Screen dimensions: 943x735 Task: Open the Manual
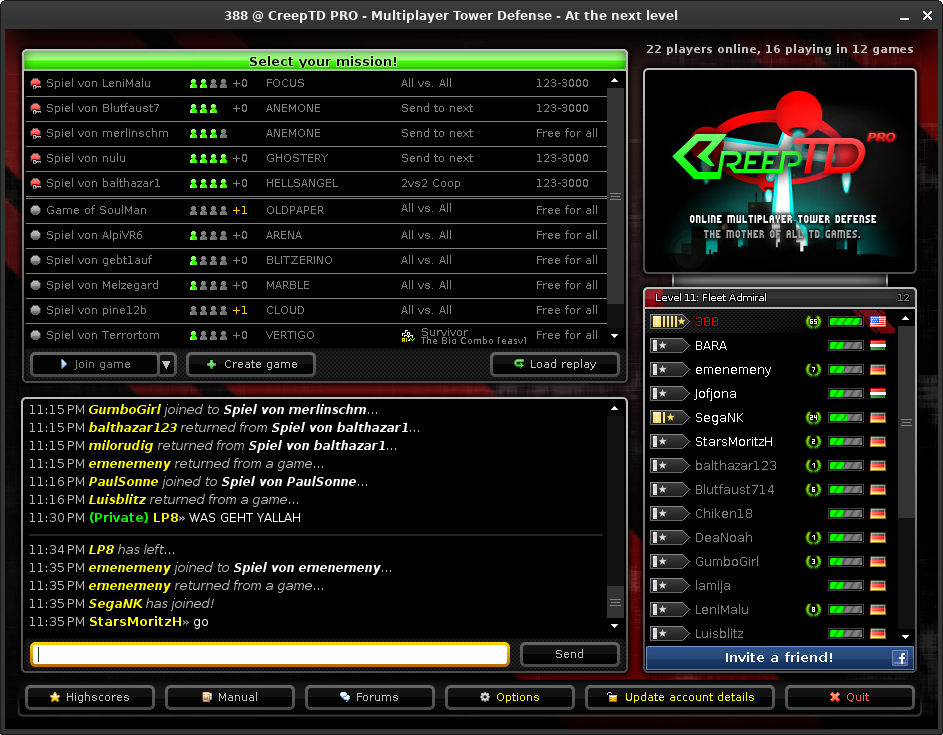[229, 697]
